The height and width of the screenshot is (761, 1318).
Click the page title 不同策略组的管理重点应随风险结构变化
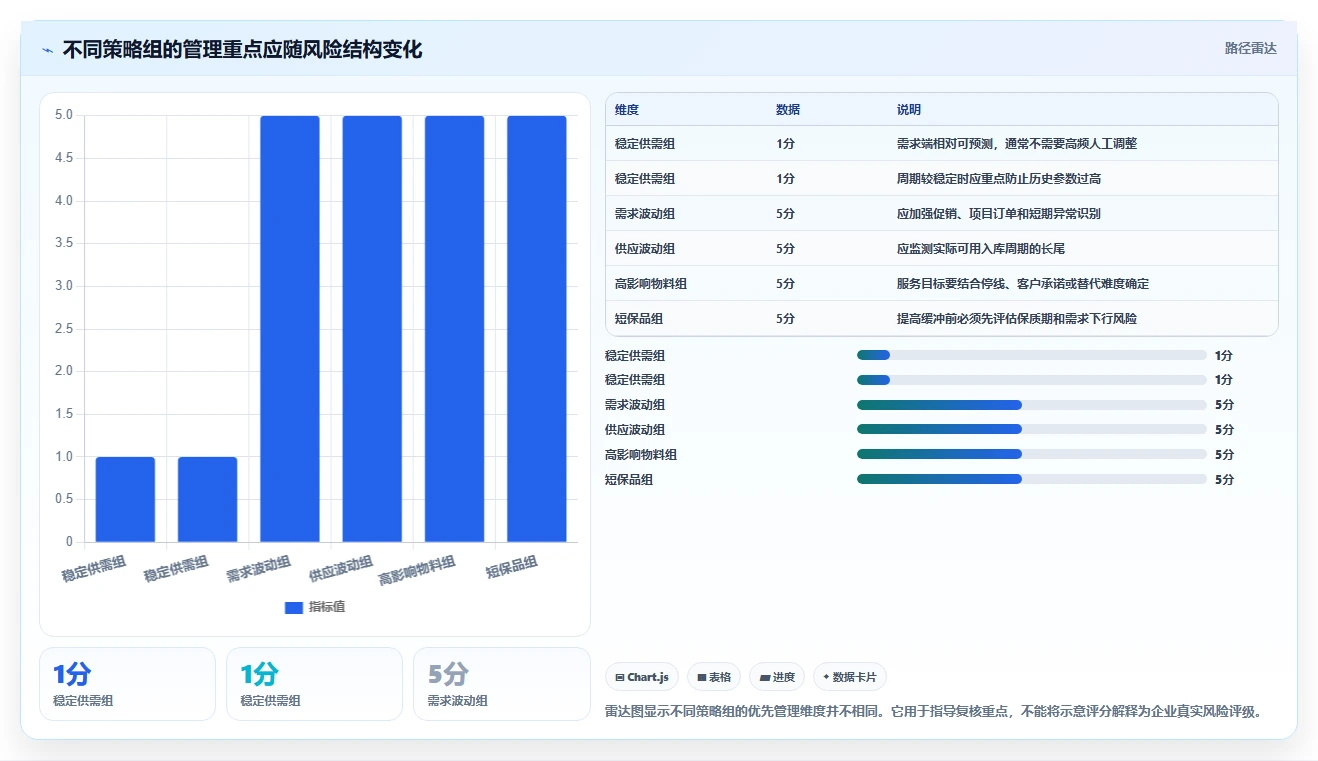[242, 49]
